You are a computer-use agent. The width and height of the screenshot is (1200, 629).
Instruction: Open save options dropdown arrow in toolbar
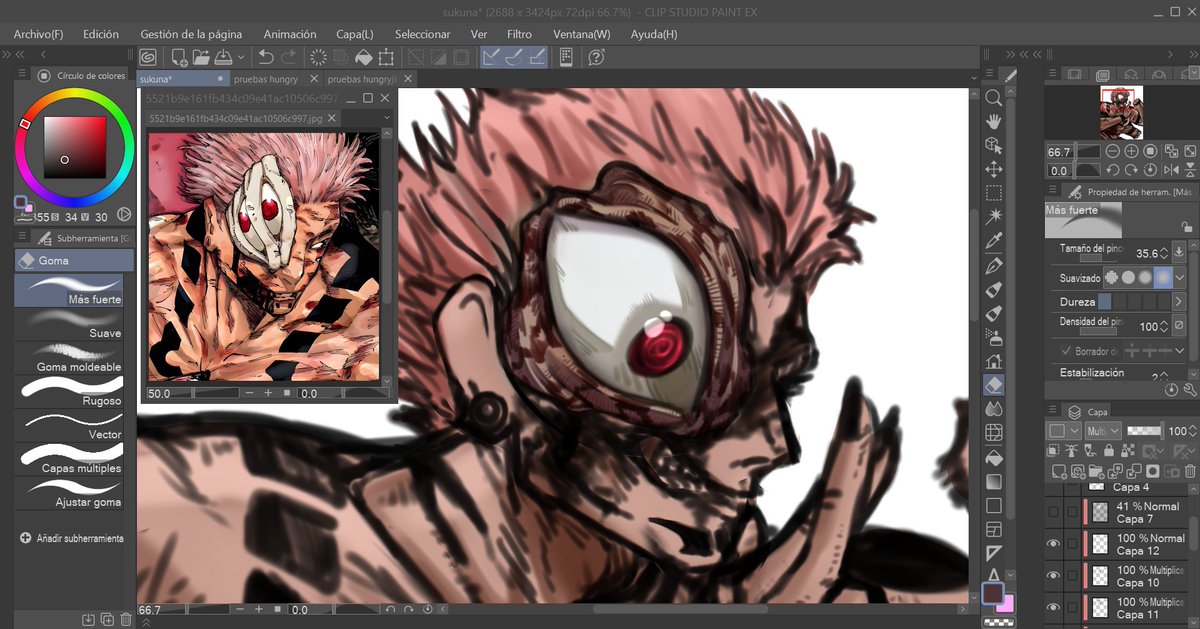(x=240, y=57)
